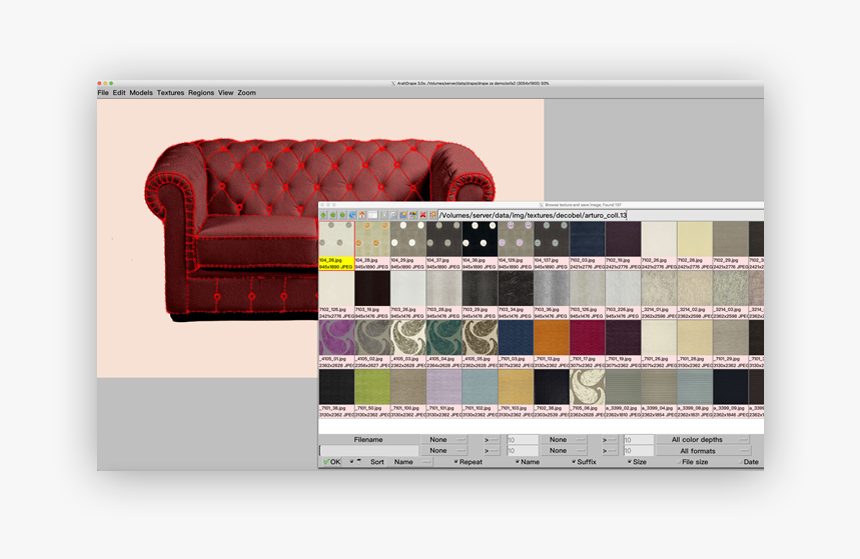
Task: Select the _7101_103.jpg gold texture
Action: pyautogui.click(x=516, y=387)
